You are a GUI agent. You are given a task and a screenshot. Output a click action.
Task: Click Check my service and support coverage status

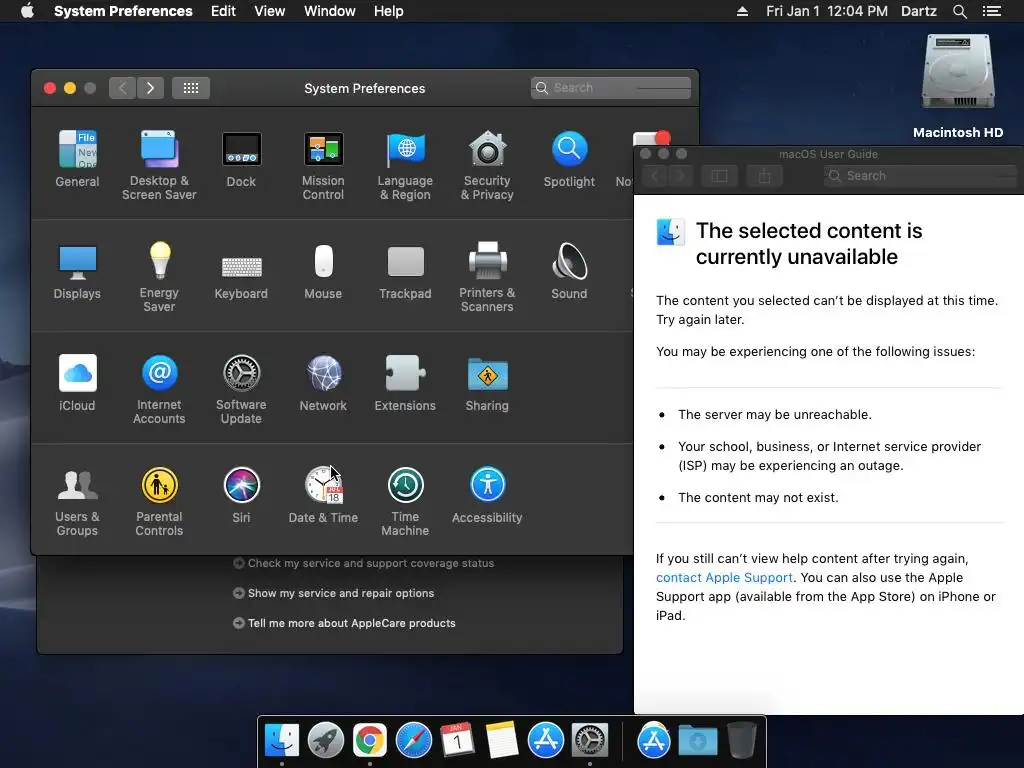[363, 563]
